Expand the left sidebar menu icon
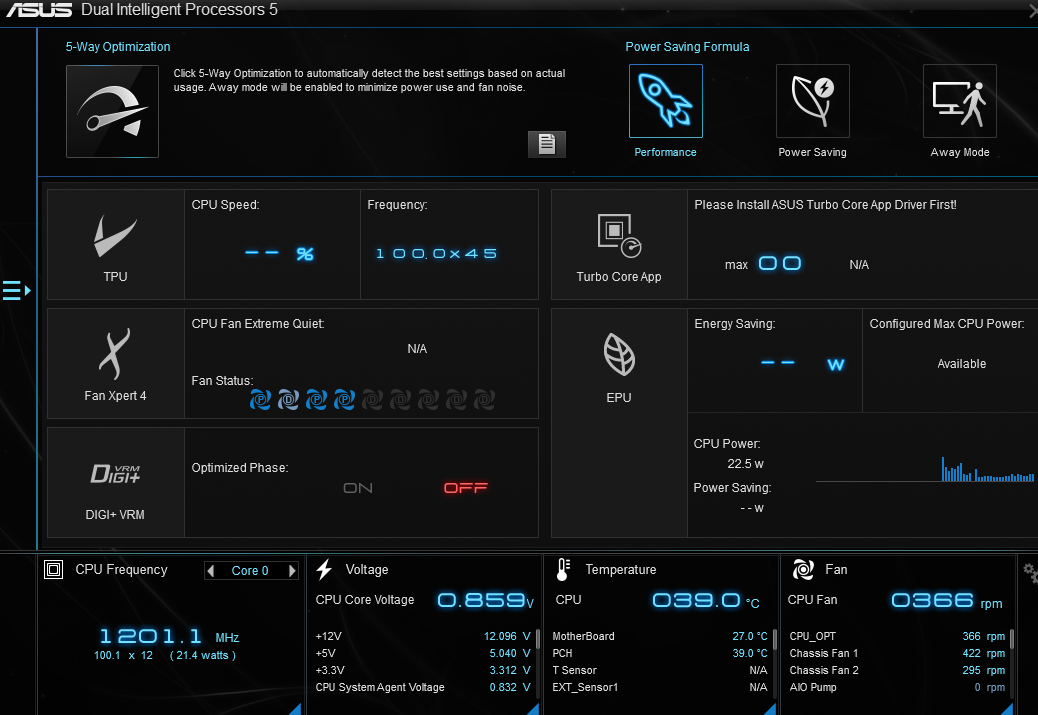 tap(17, 290)
